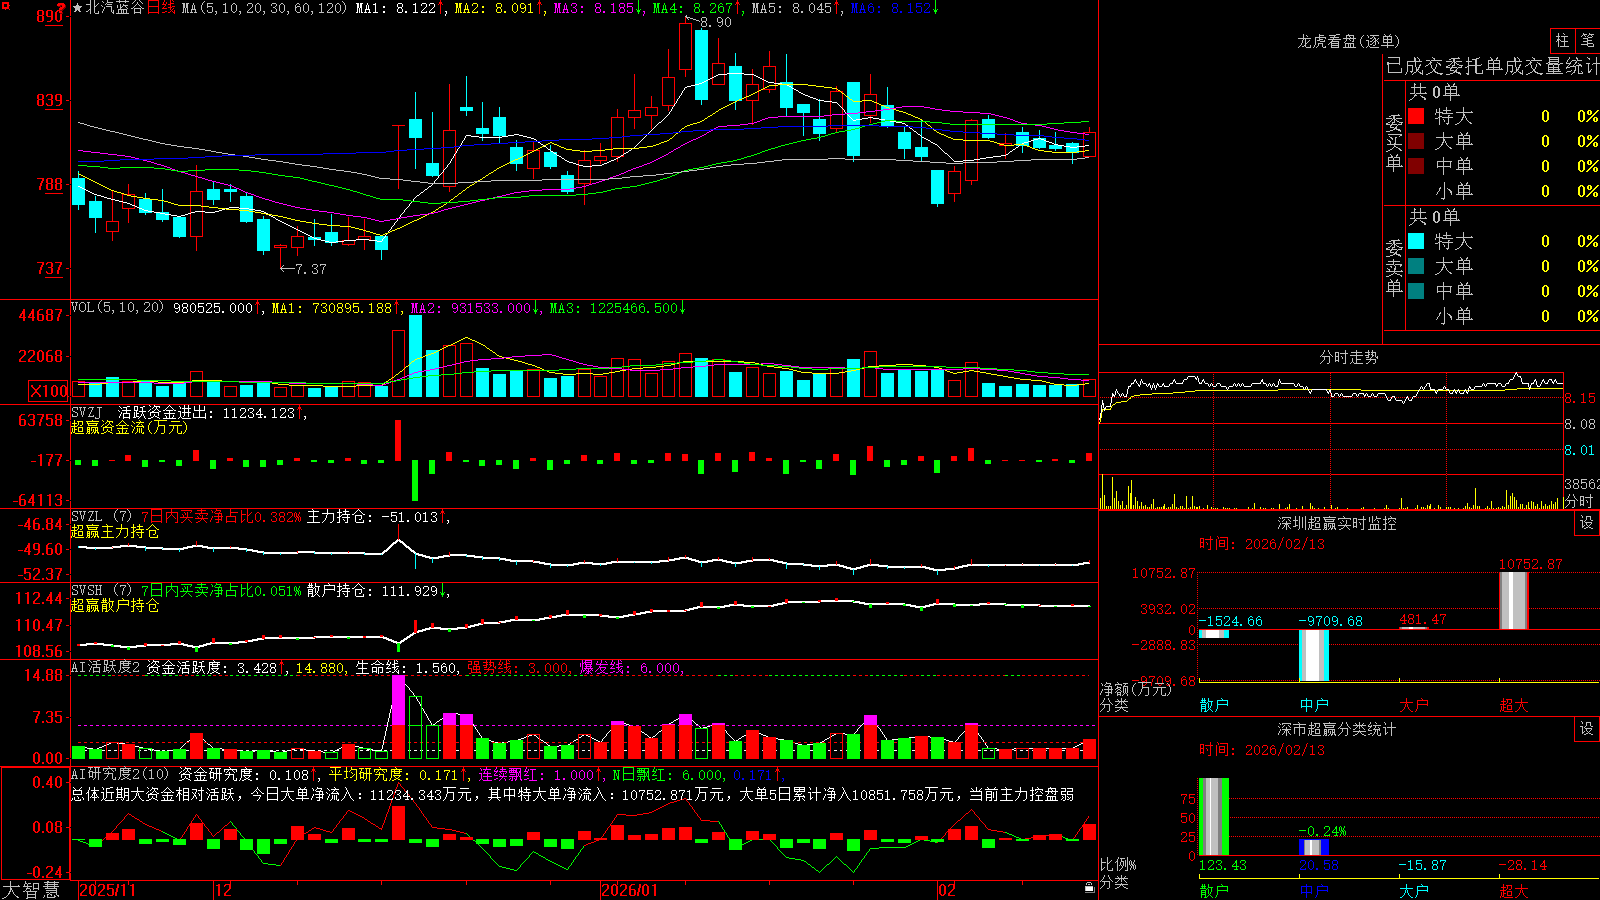Click the SVSH (7) indicator name
The height and width of the screenshot is (900, 1600).
[x=101, y=591]
